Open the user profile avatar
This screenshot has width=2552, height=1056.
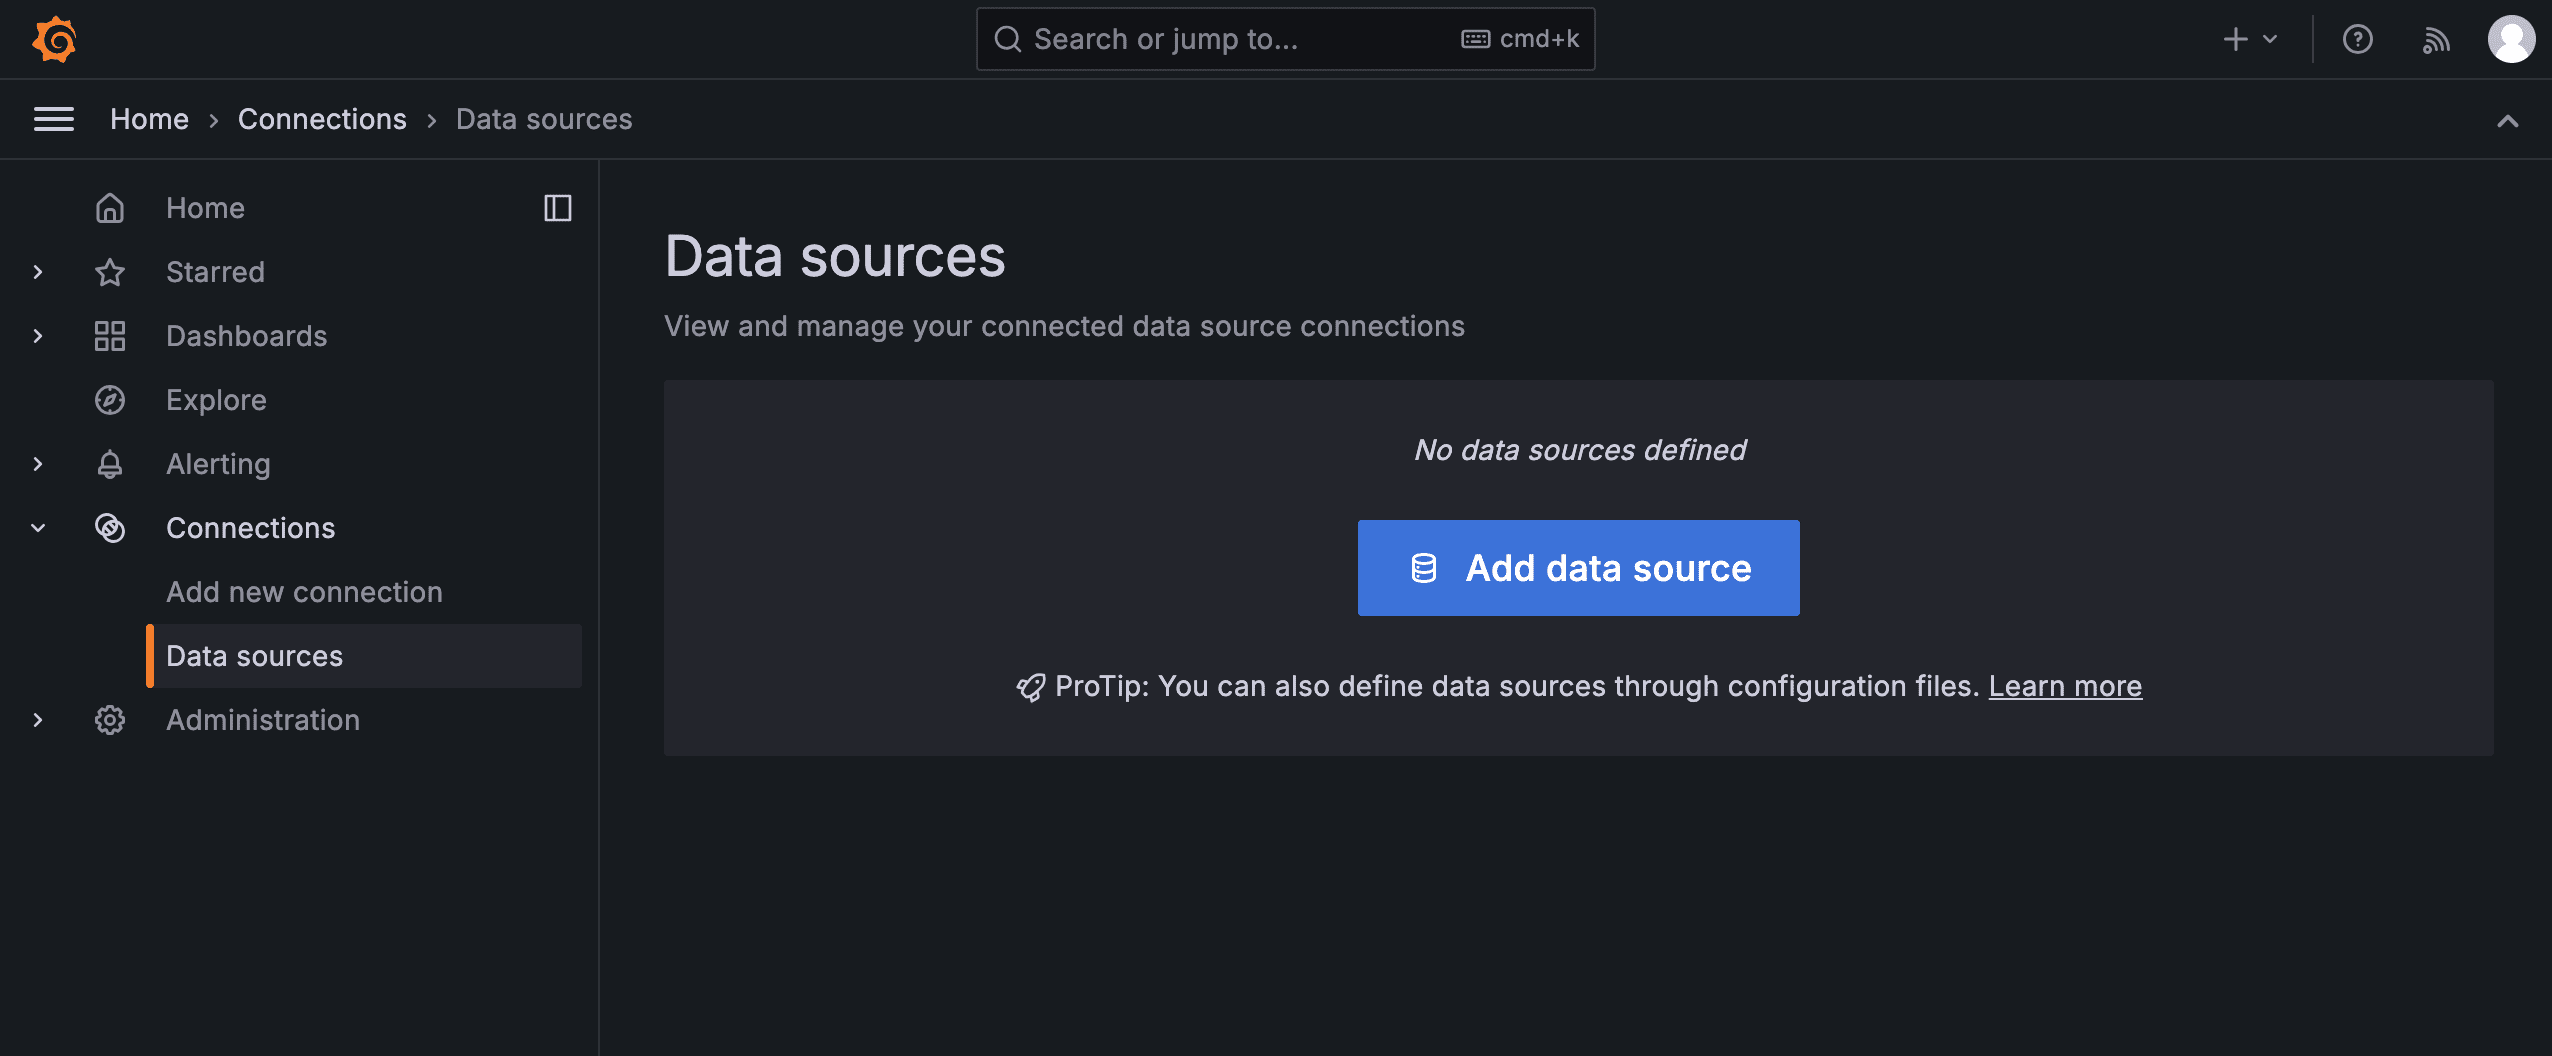(x=2510, y=39)
